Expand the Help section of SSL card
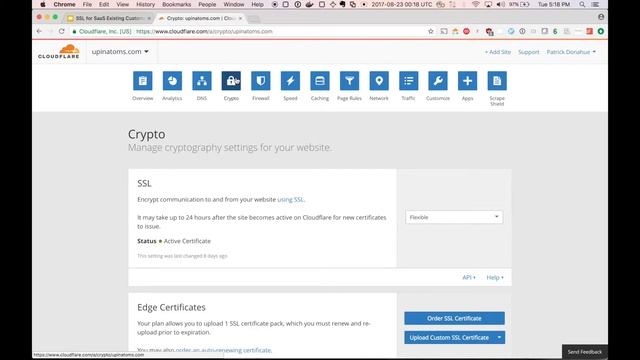 tap(495, 277)
